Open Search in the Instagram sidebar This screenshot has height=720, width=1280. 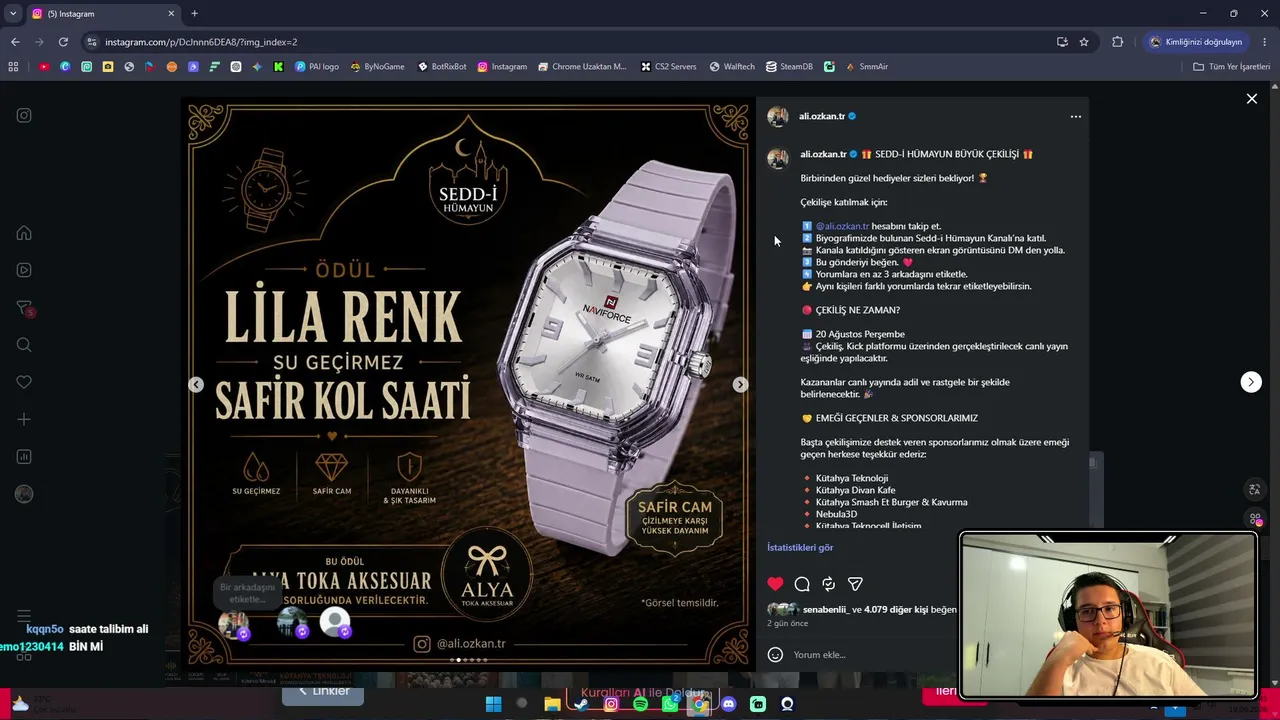(x=24, y=345)
